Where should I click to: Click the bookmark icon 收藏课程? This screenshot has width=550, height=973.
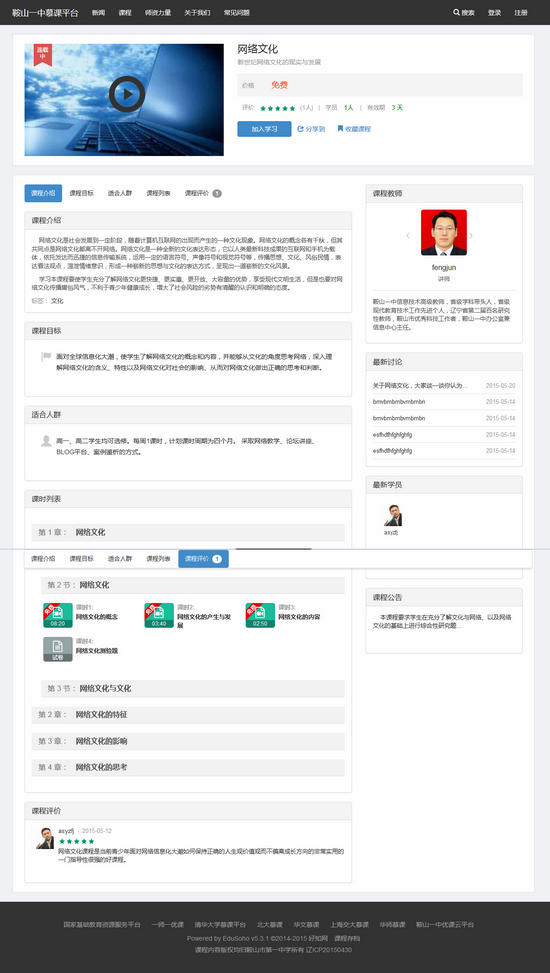coord(340,129)
